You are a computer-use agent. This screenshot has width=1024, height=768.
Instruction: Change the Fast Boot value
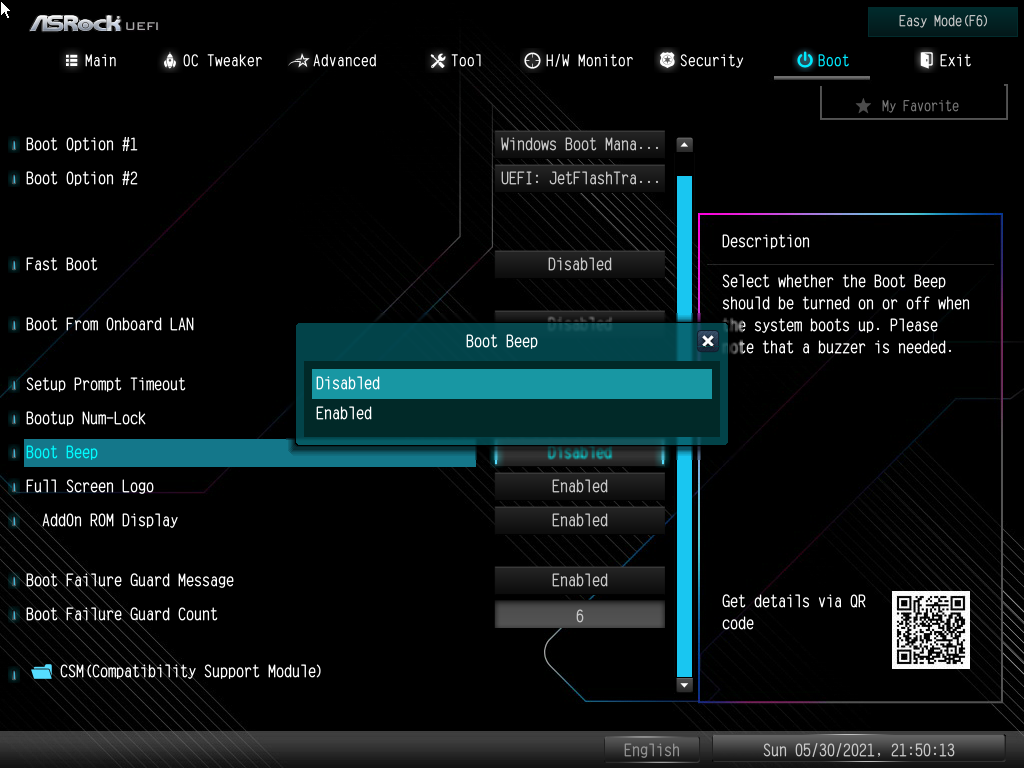click(x=579, y=264)
